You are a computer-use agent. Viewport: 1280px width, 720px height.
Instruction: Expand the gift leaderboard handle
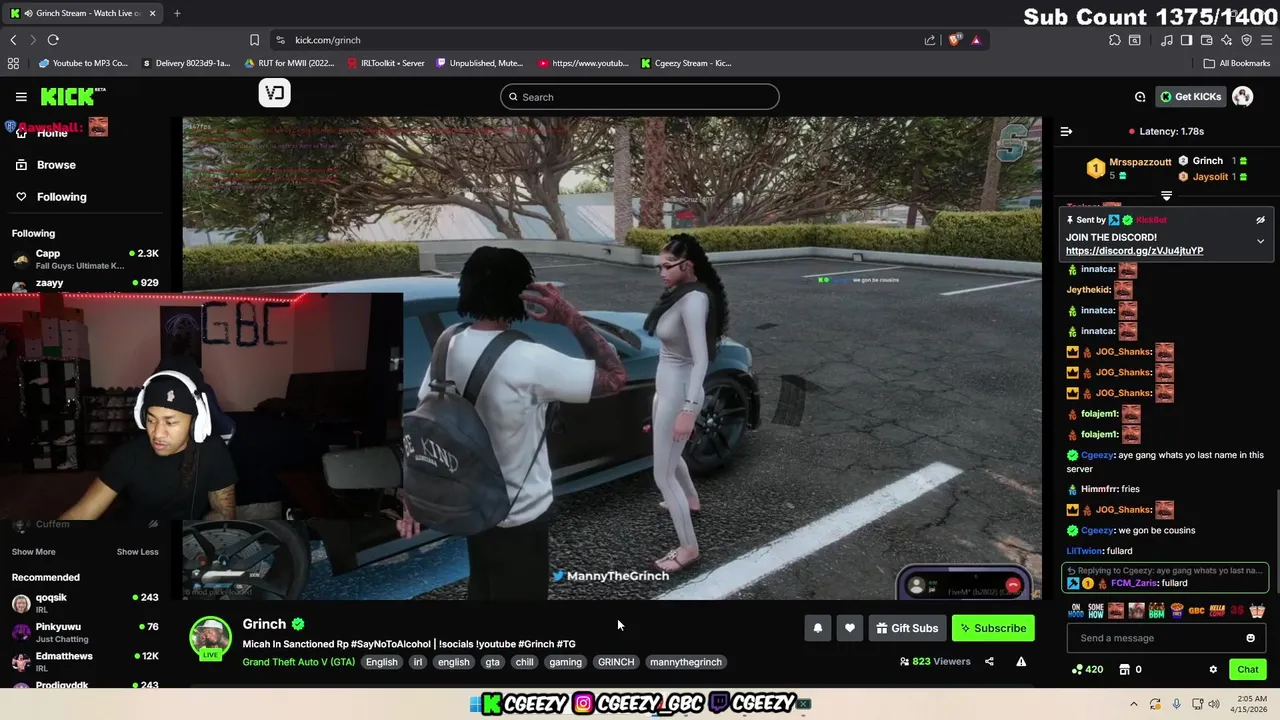tap(1166, 196)
